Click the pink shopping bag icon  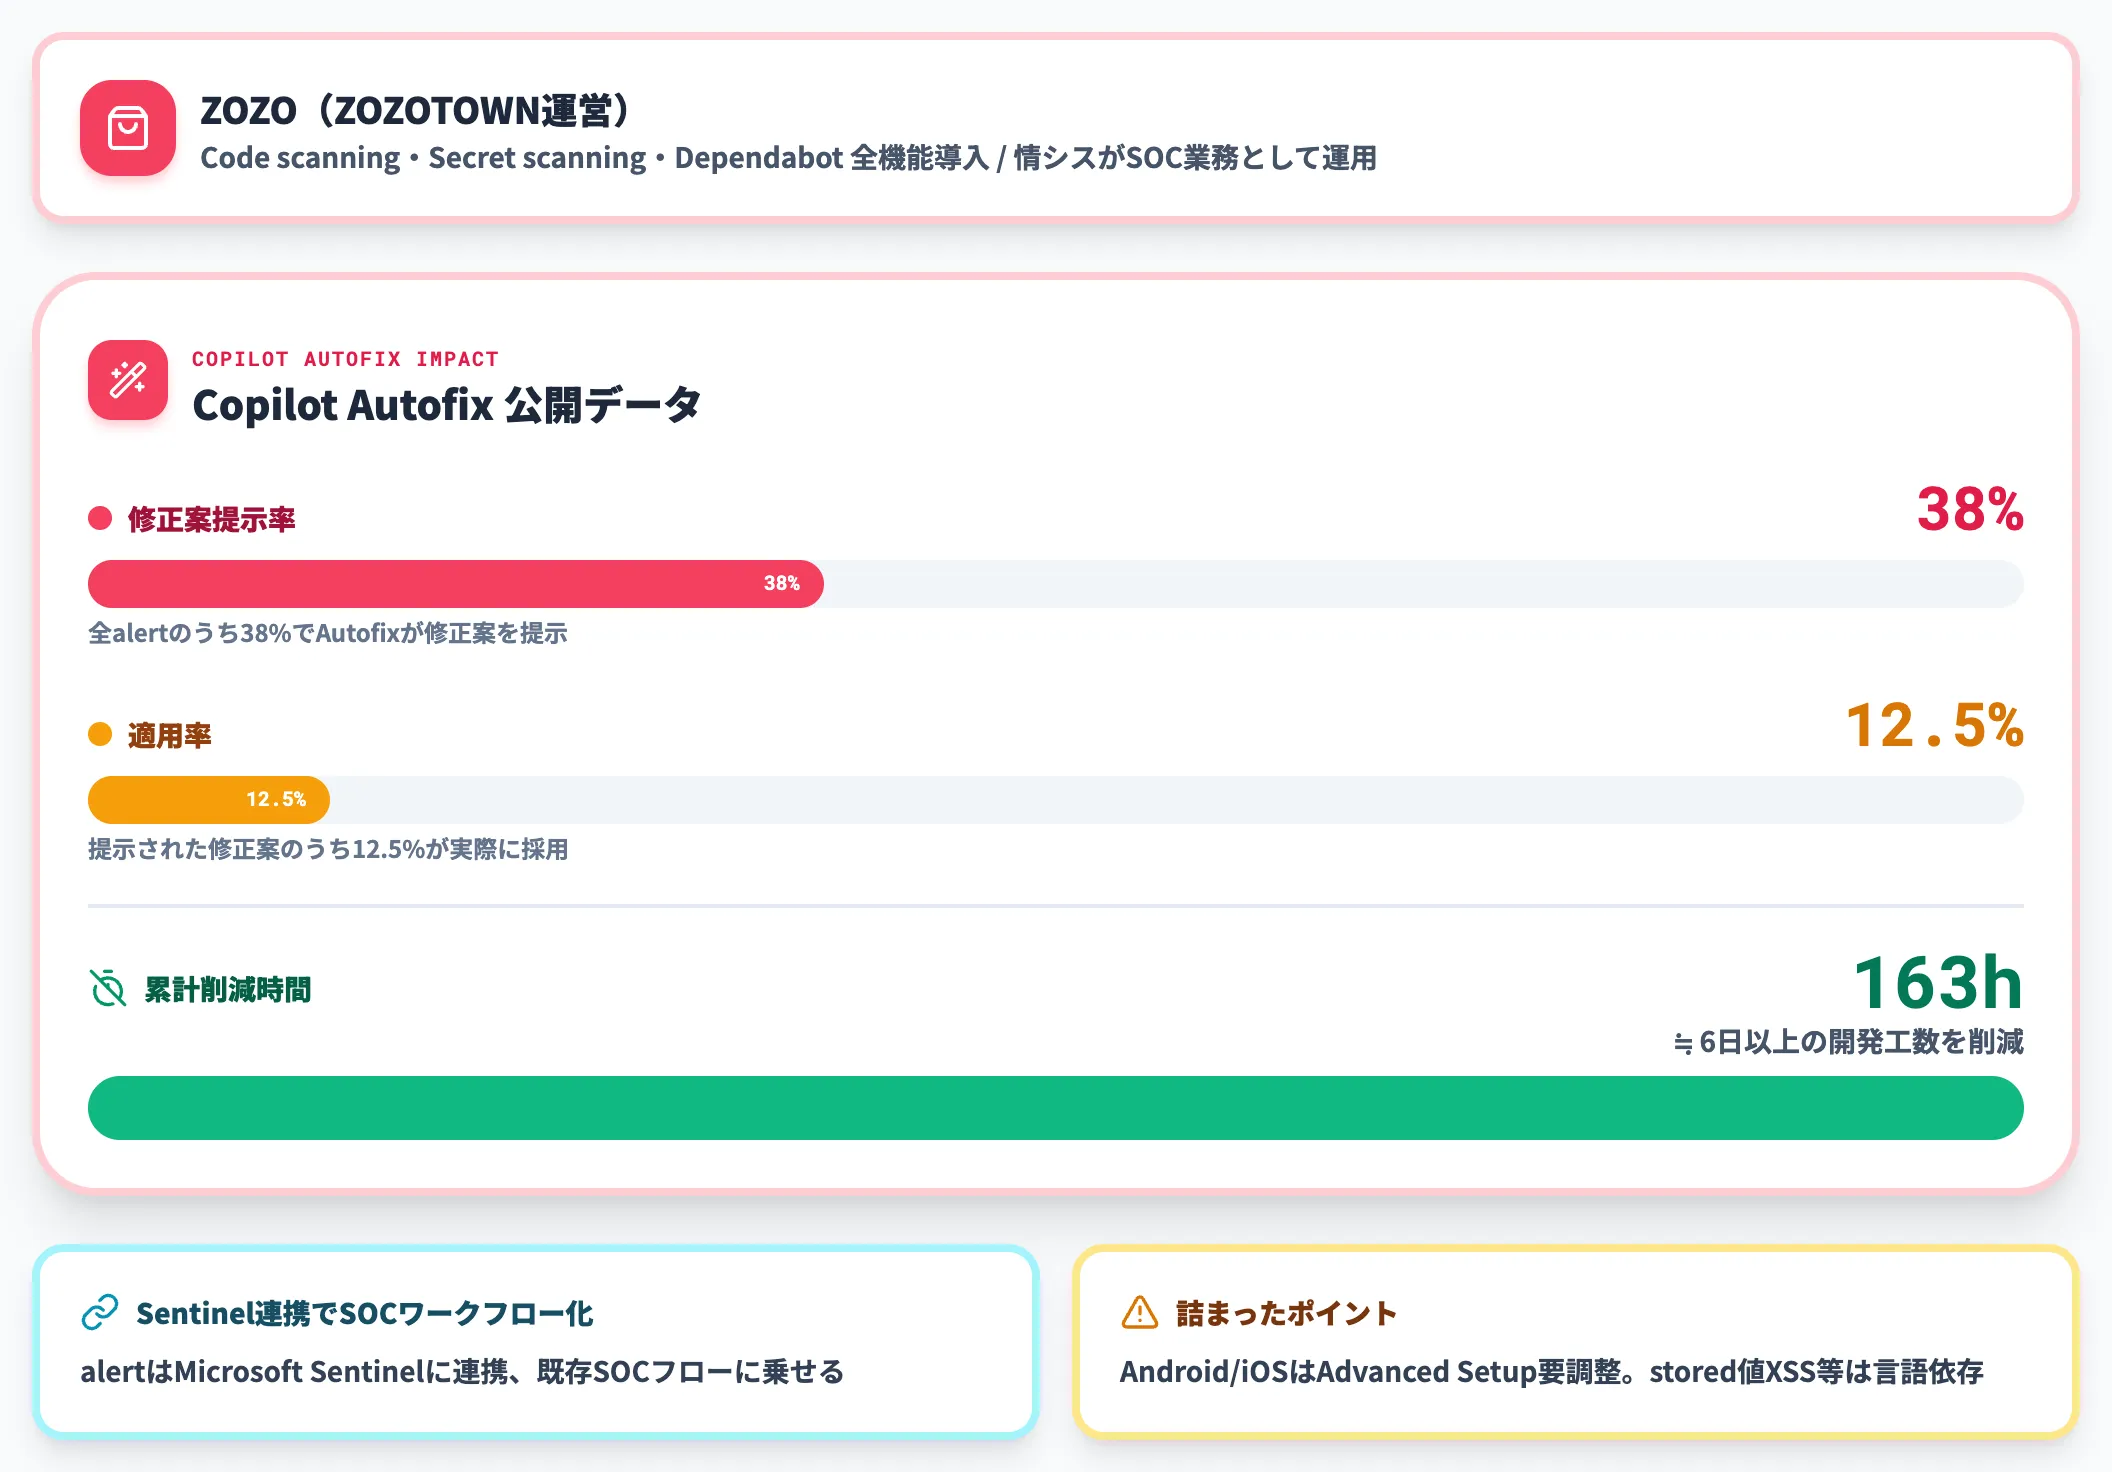click(x=128, y=128)
